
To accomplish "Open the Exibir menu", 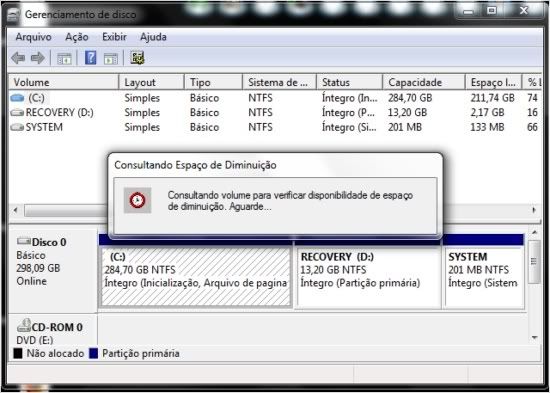I will point(114,37).
